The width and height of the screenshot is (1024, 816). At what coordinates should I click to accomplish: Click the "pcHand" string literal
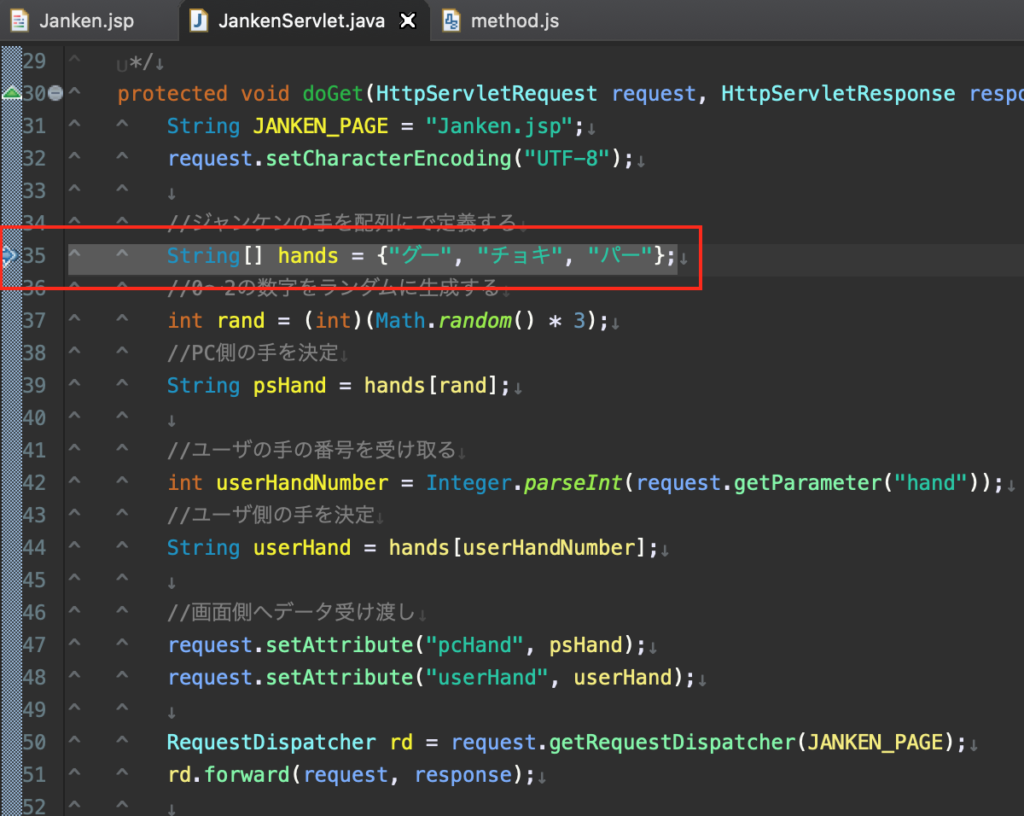[475, 645]
